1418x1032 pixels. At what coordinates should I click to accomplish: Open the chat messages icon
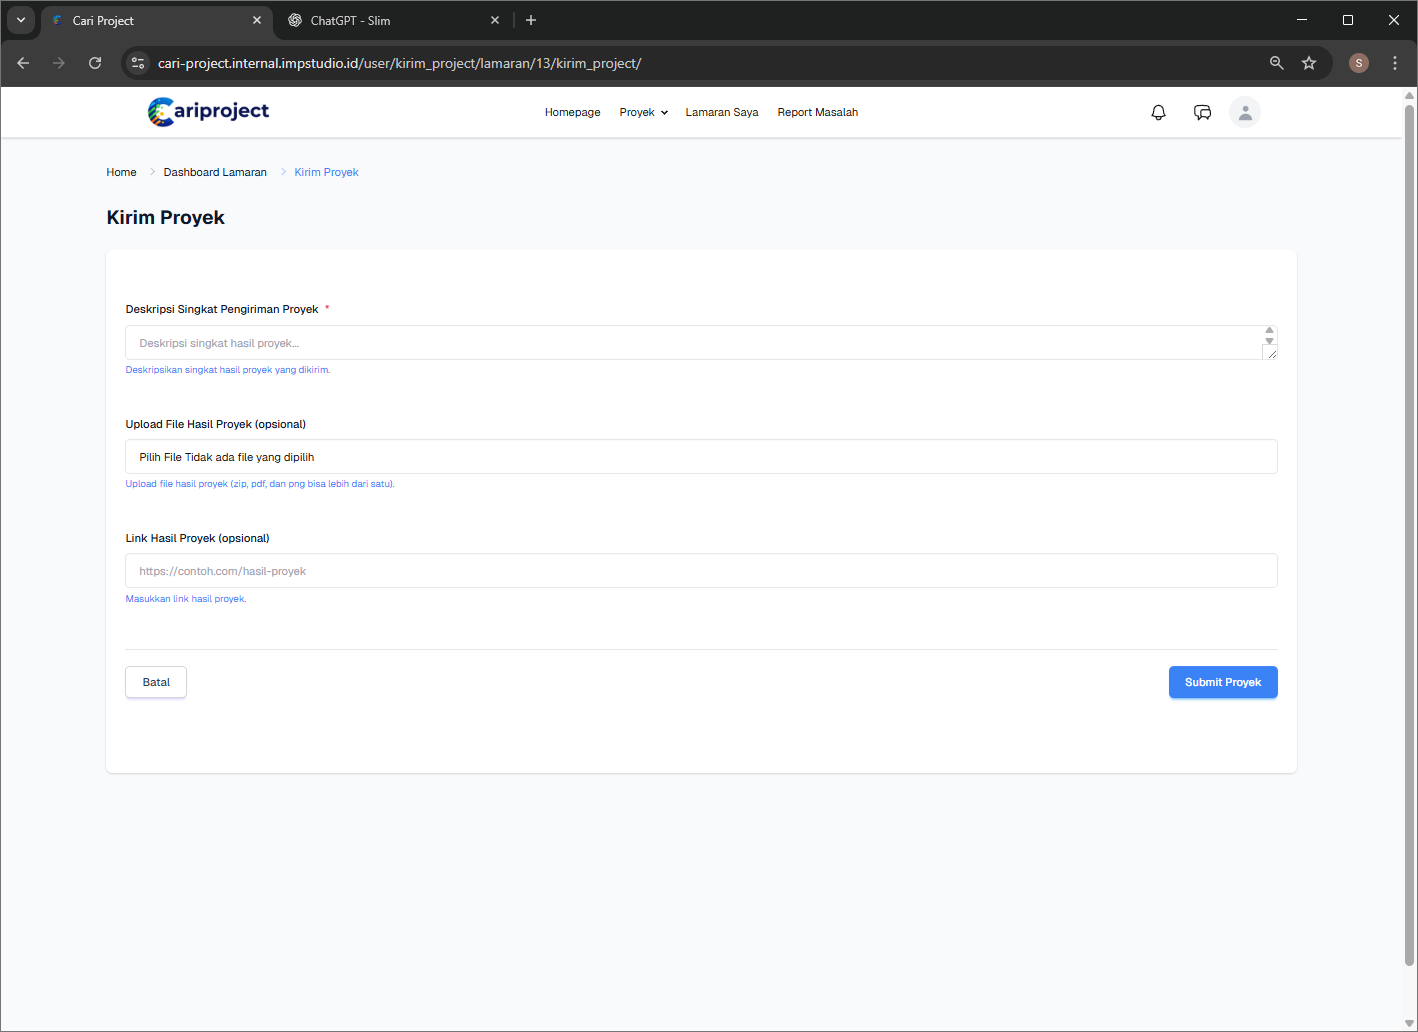click(1202, 113)
